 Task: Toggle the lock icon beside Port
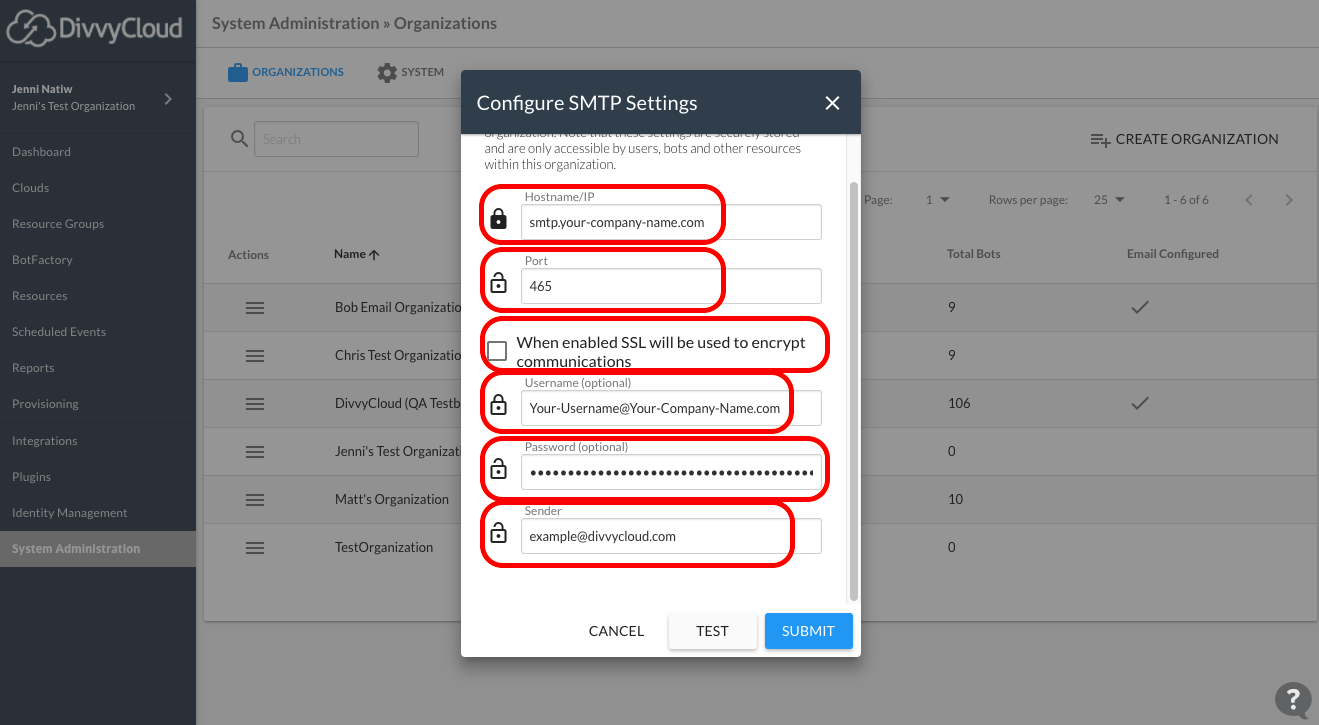pyautogui.click(x=498, y=284)
